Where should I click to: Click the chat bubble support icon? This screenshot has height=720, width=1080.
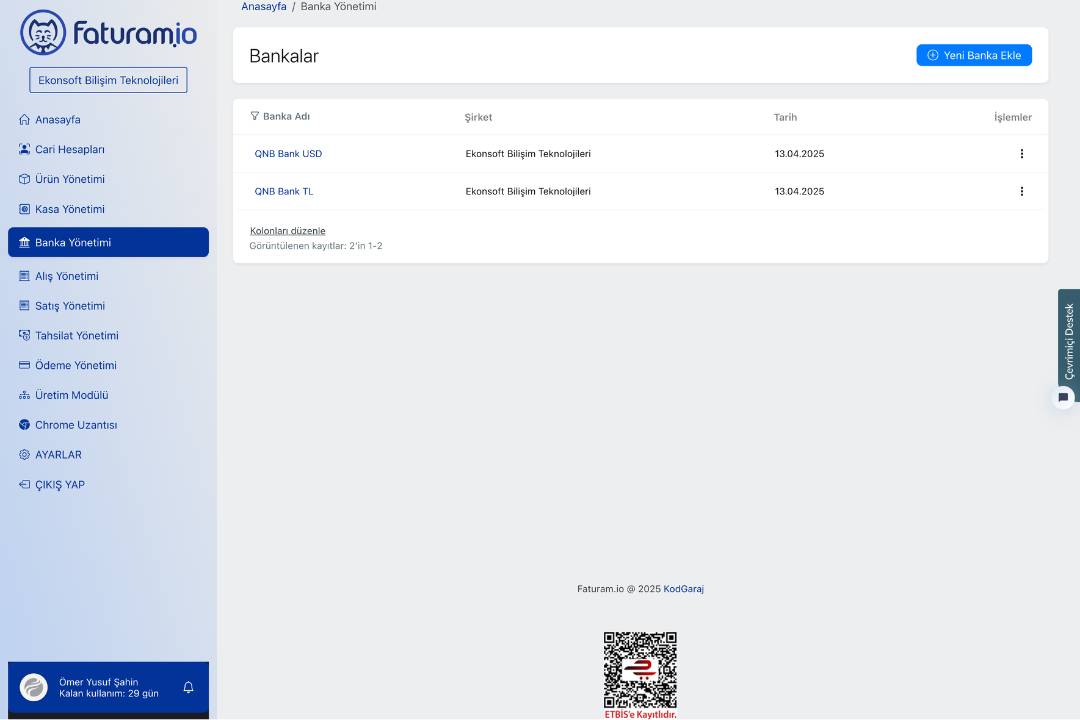(1063, 398)
